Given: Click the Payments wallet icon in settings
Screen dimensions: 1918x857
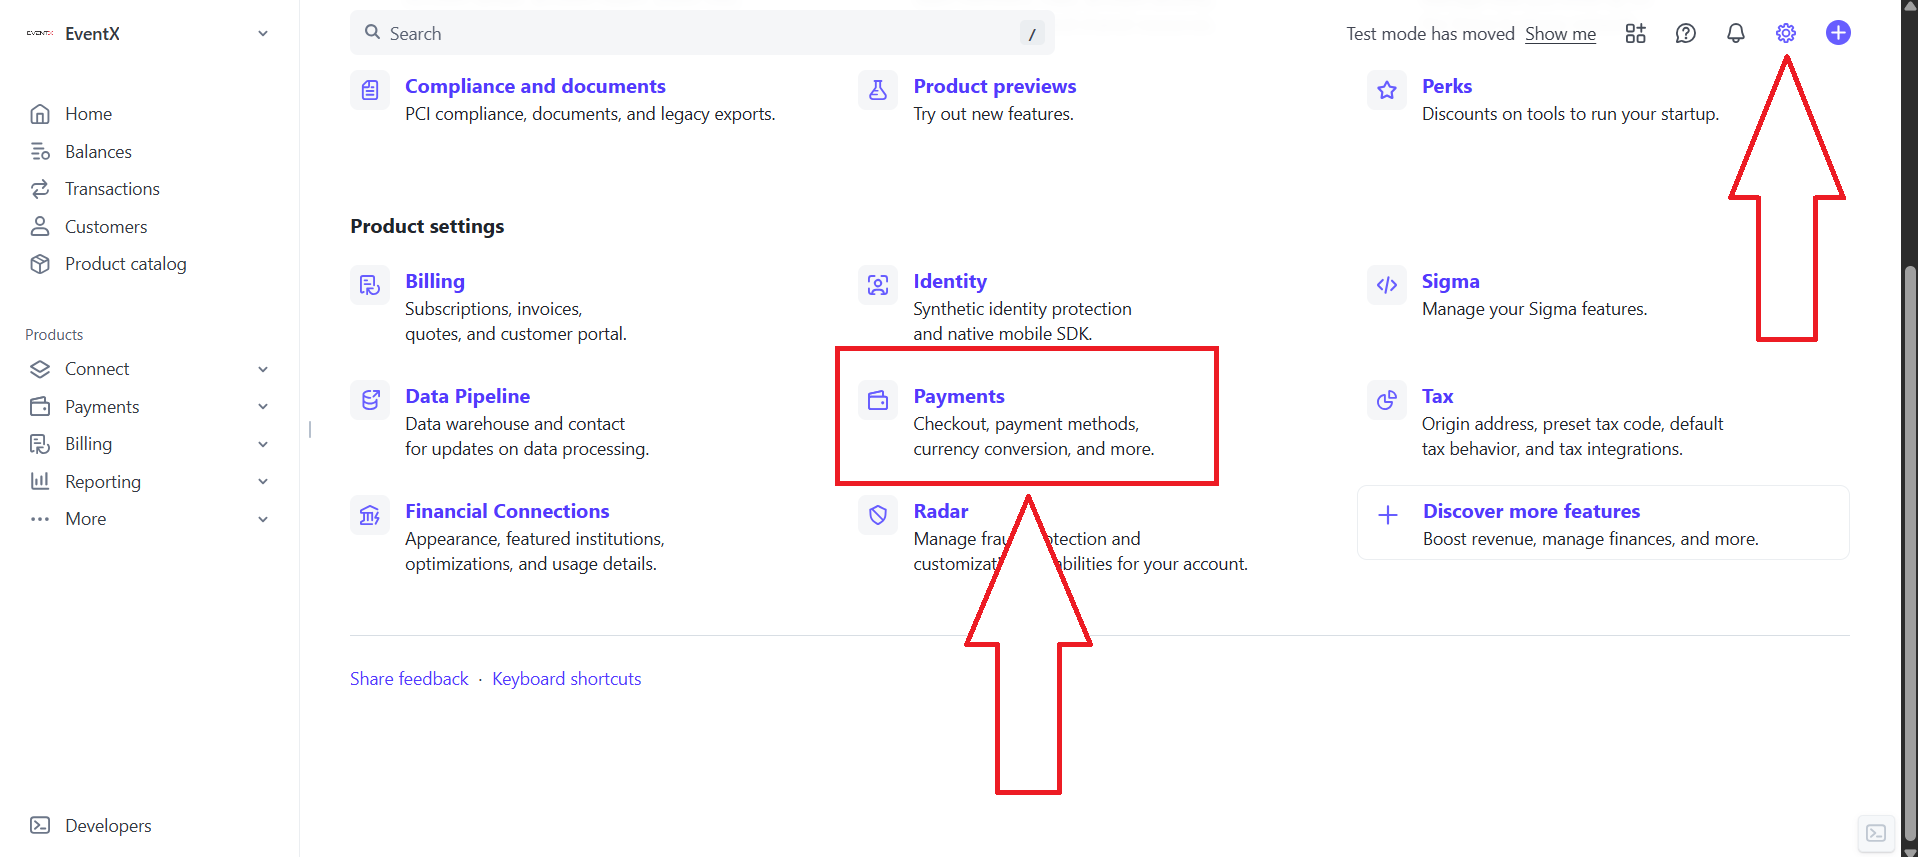Looking at the screenshot, I should click(x=878, y=400).
